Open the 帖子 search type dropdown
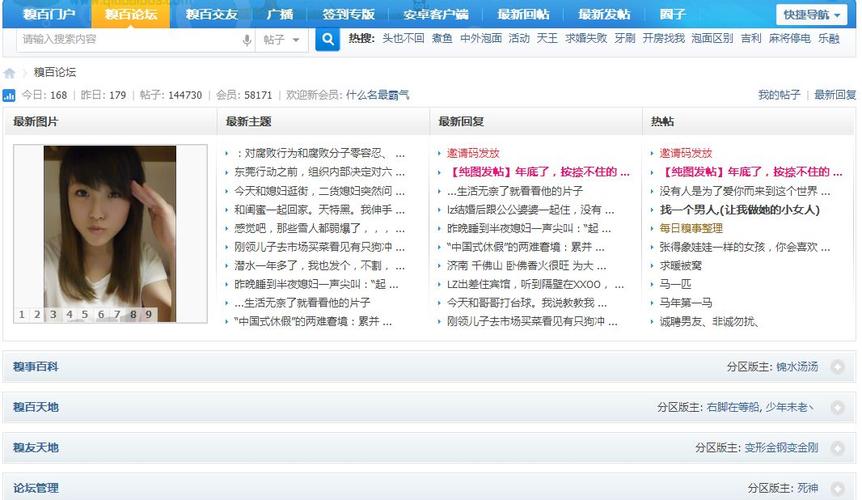 click(282, 40)
